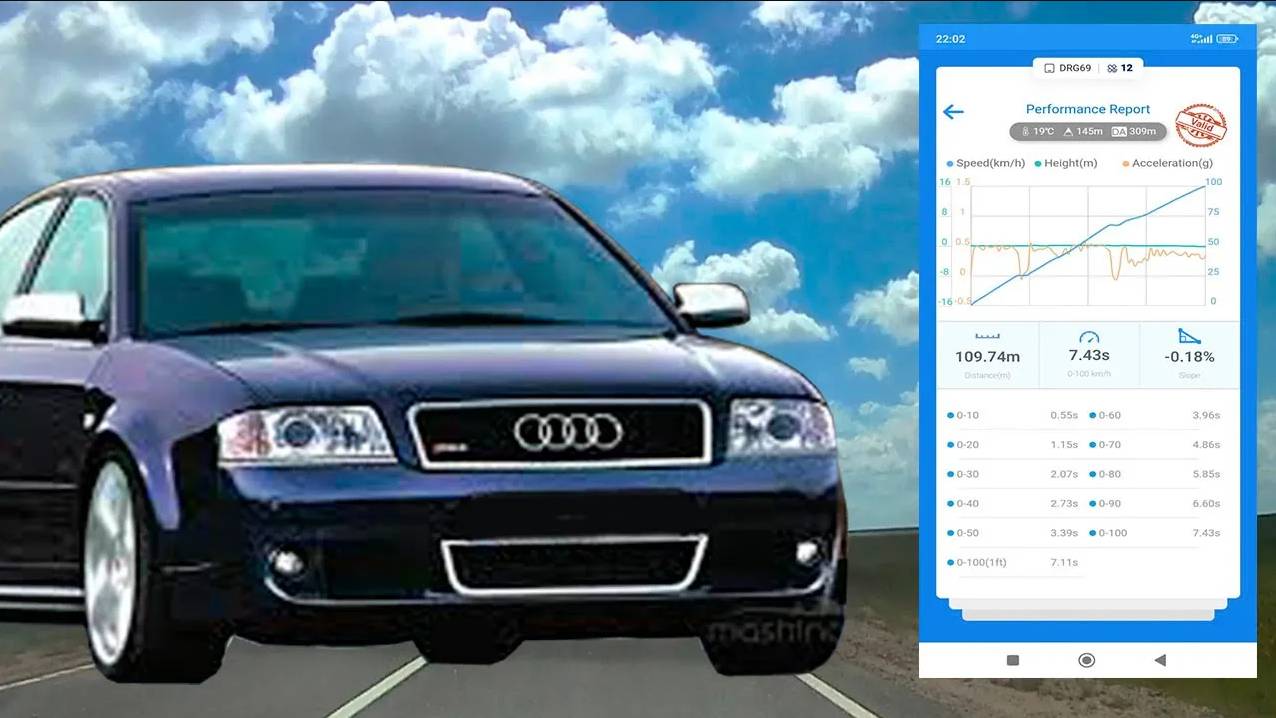Tap the 4.86s time value

tap(1206, 444)
